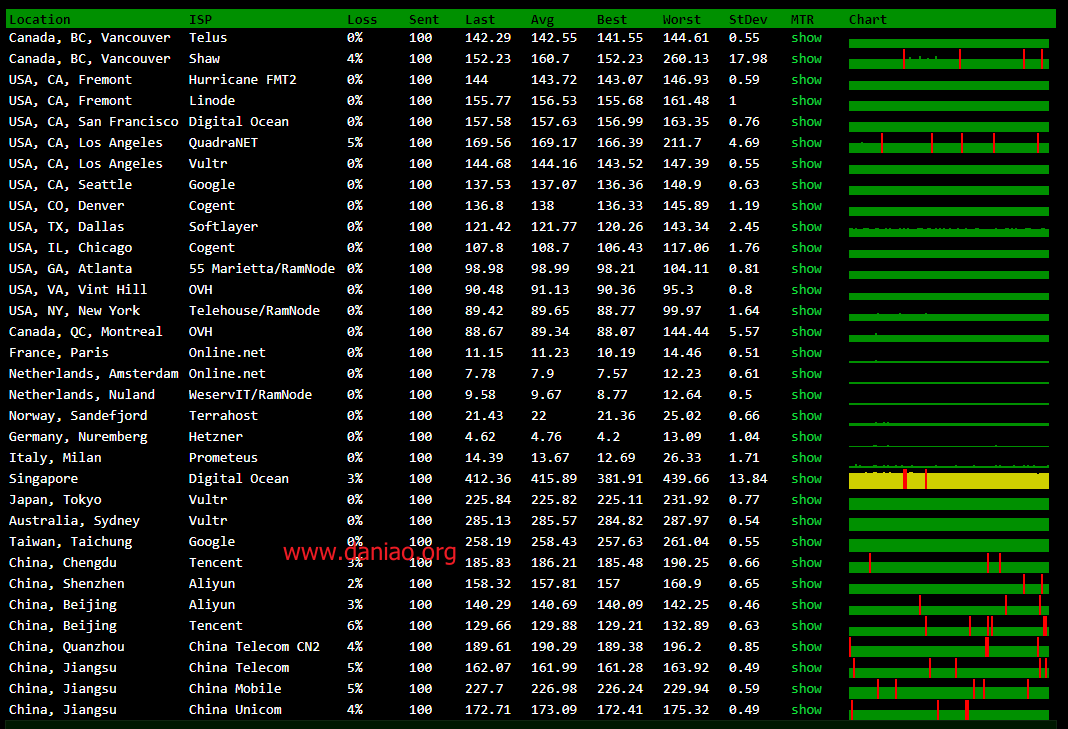Click show for Beijing Tencent row

(806, 625)
